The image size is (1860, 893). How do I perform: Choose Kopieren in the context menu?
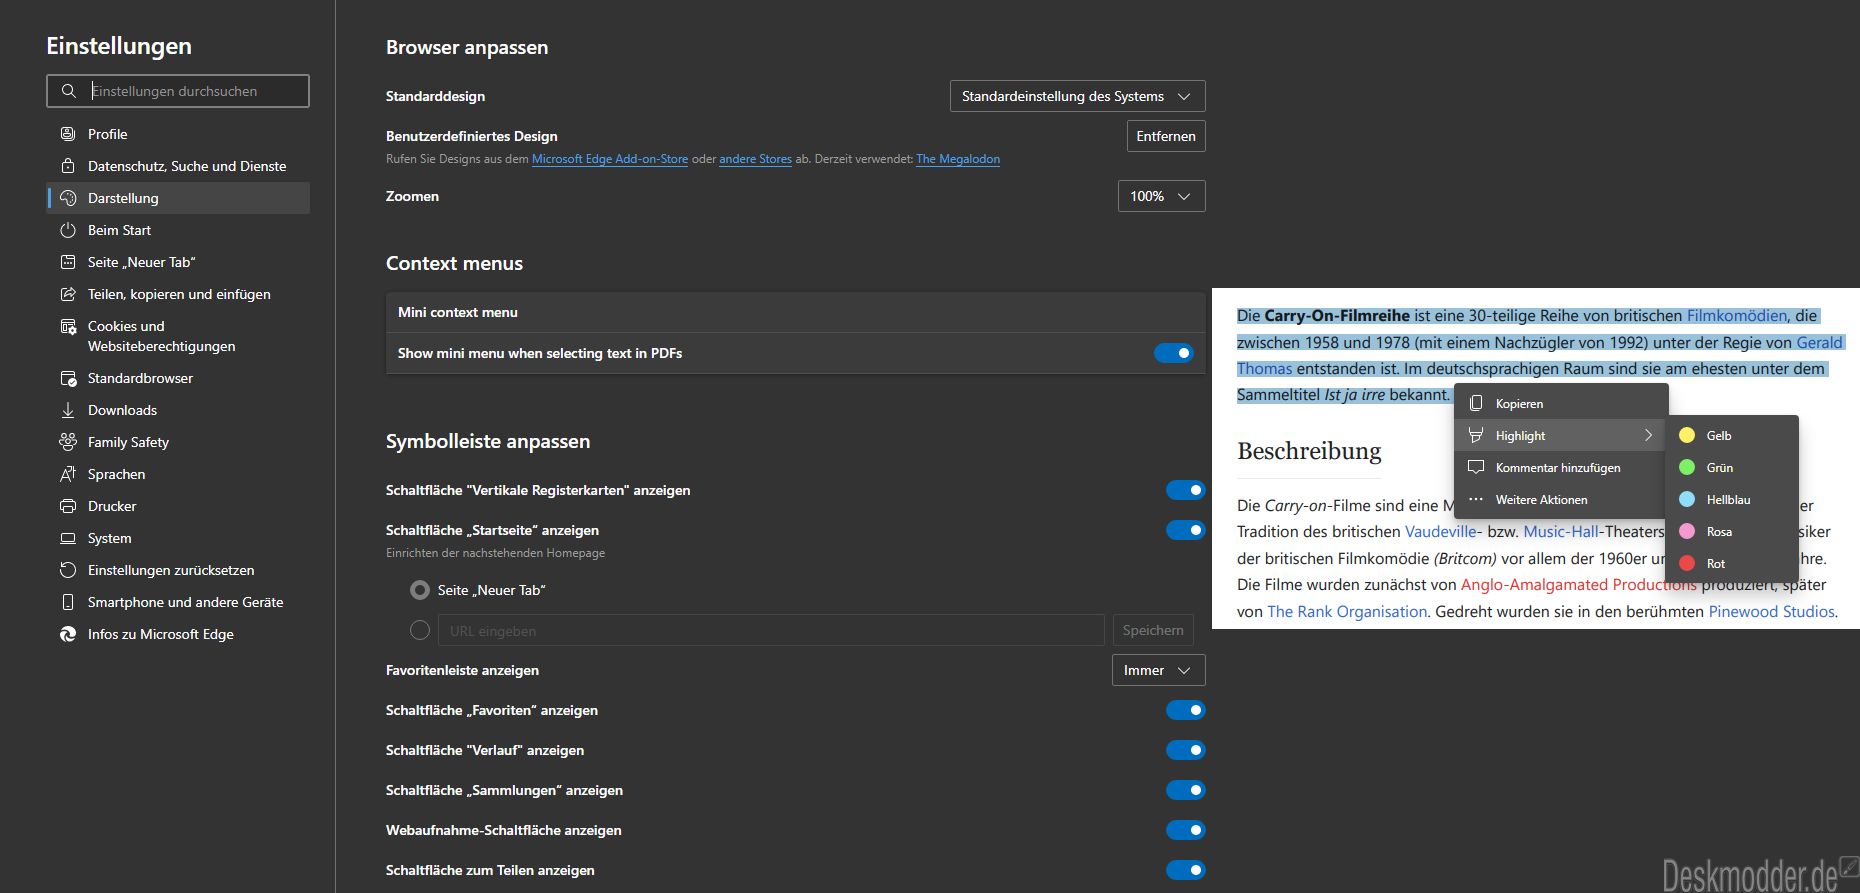coord(1561,403)
